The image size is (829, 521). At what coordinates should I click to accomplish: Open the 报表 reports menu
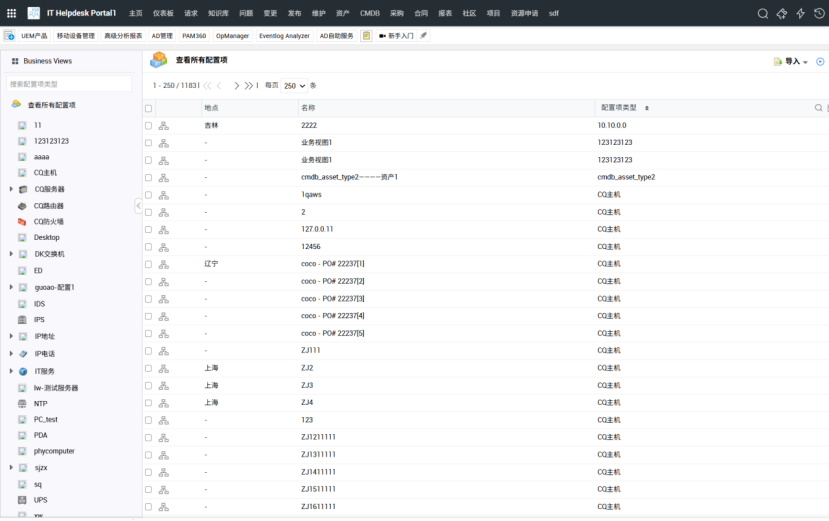pos(445,14)
